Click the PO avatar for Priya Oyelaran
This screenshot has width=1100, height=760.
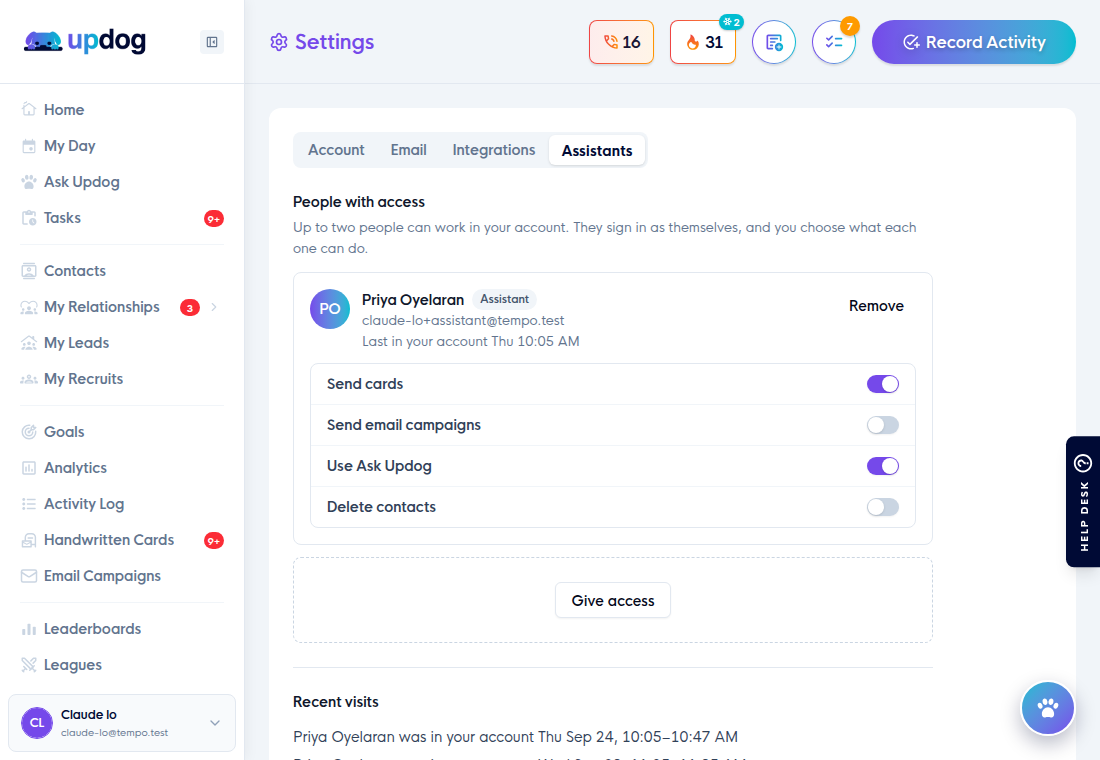point(330,309)
